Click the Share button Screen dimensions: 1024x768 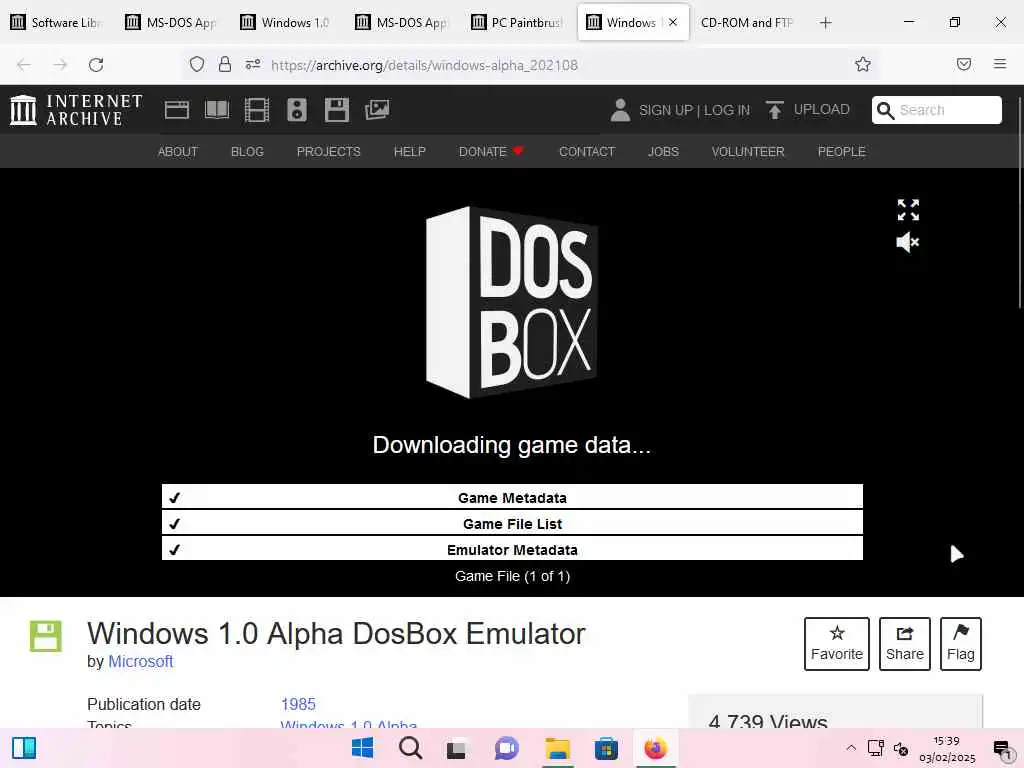904,644
